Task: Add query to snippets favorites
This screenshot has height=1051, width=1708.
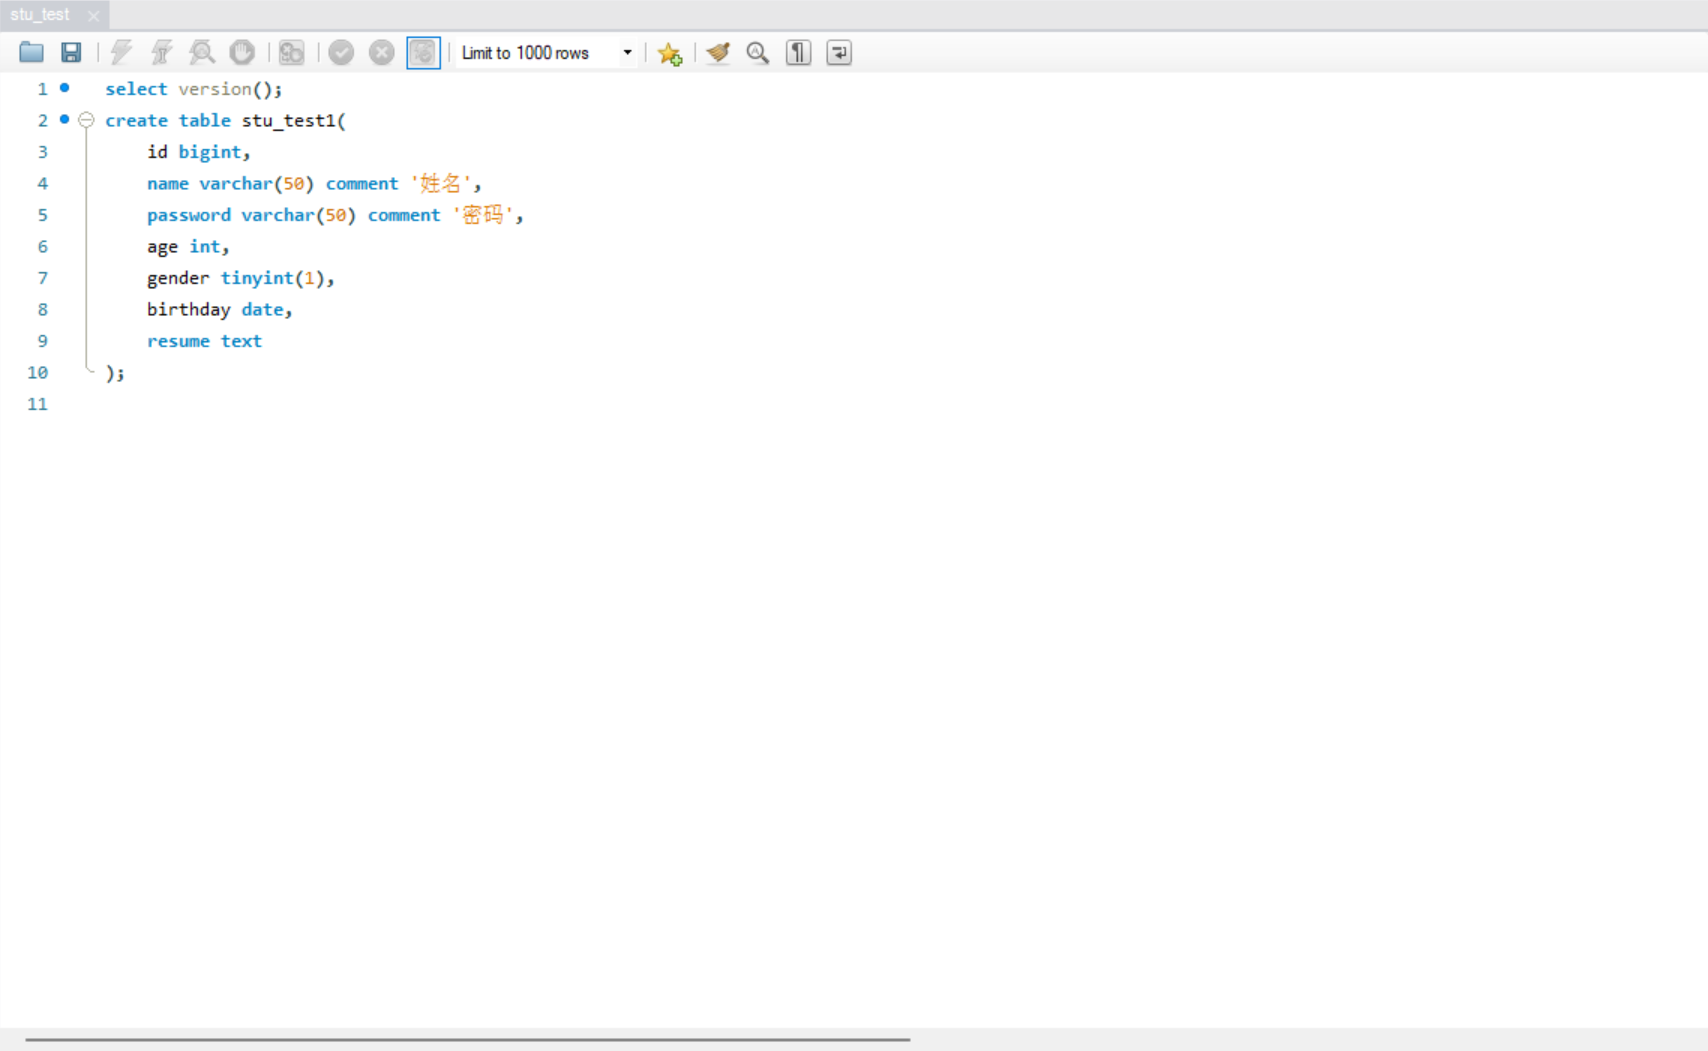Action: (x=669, y=53)
